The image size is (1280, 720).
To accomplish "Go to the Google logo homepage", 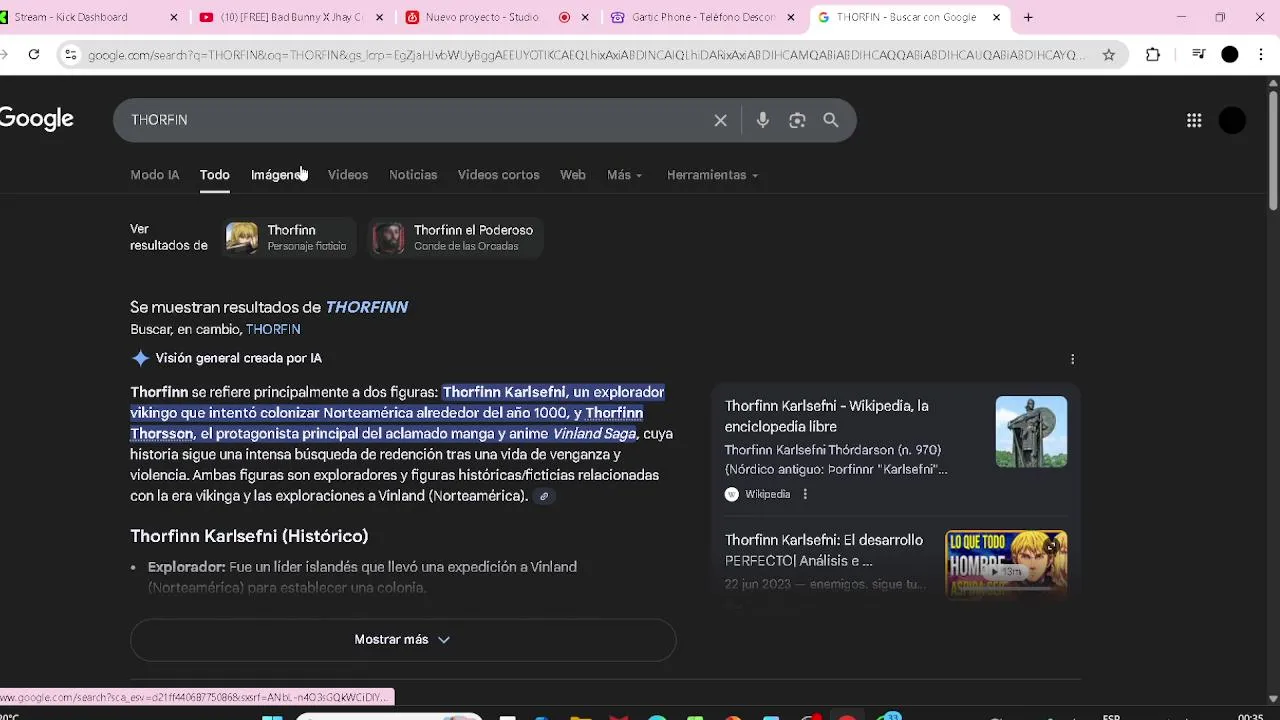I will pos(37,119).
